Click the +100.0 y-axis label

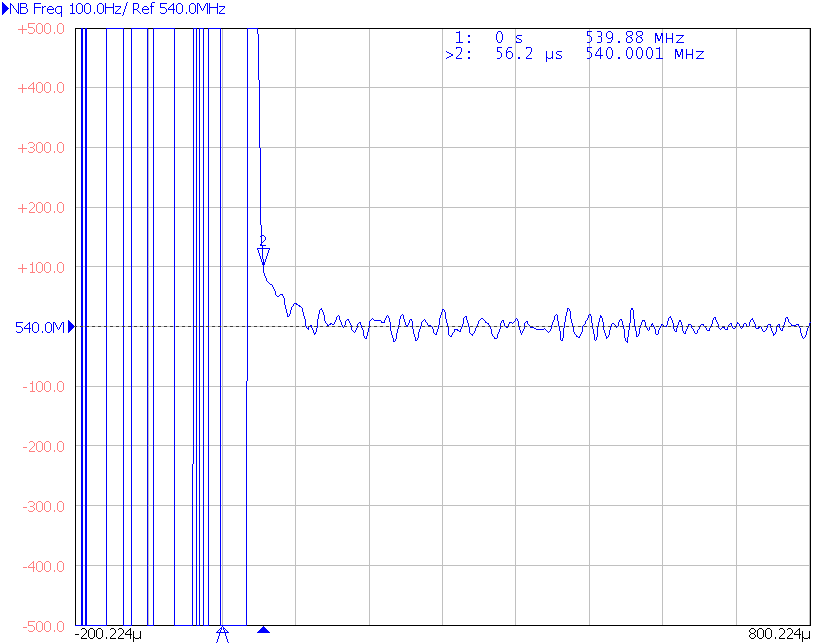click(41, 268)
